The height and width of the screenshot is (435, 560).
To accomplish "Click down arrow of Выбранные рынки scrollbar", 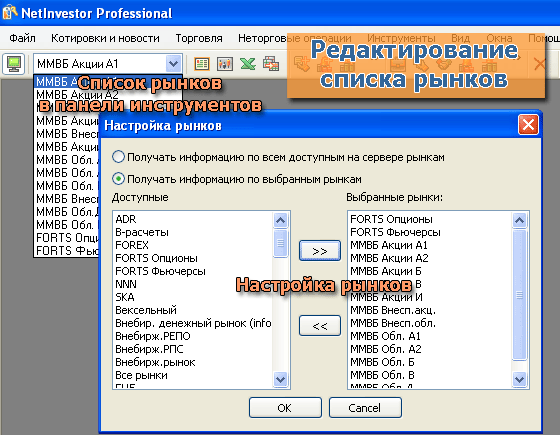I will 519,379.
